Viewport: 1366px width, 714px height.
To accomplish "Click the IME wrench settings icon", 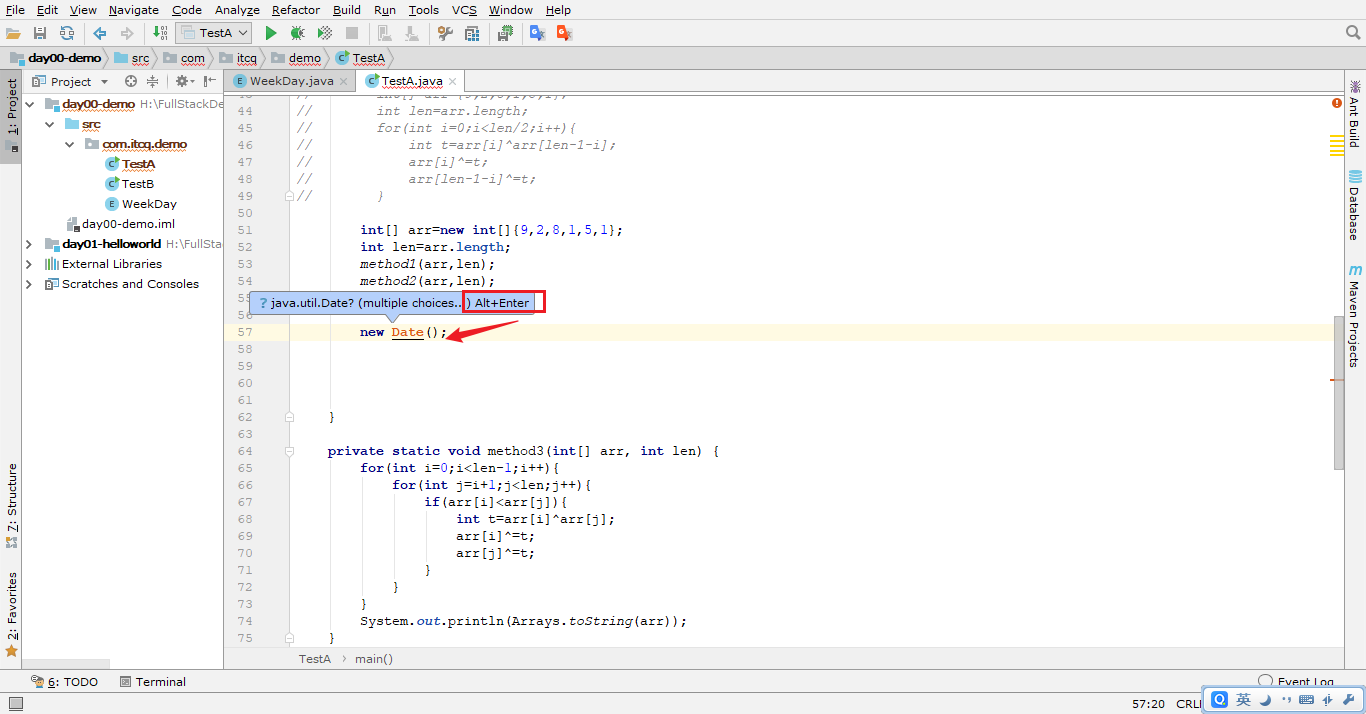I will click(1349, 700).
